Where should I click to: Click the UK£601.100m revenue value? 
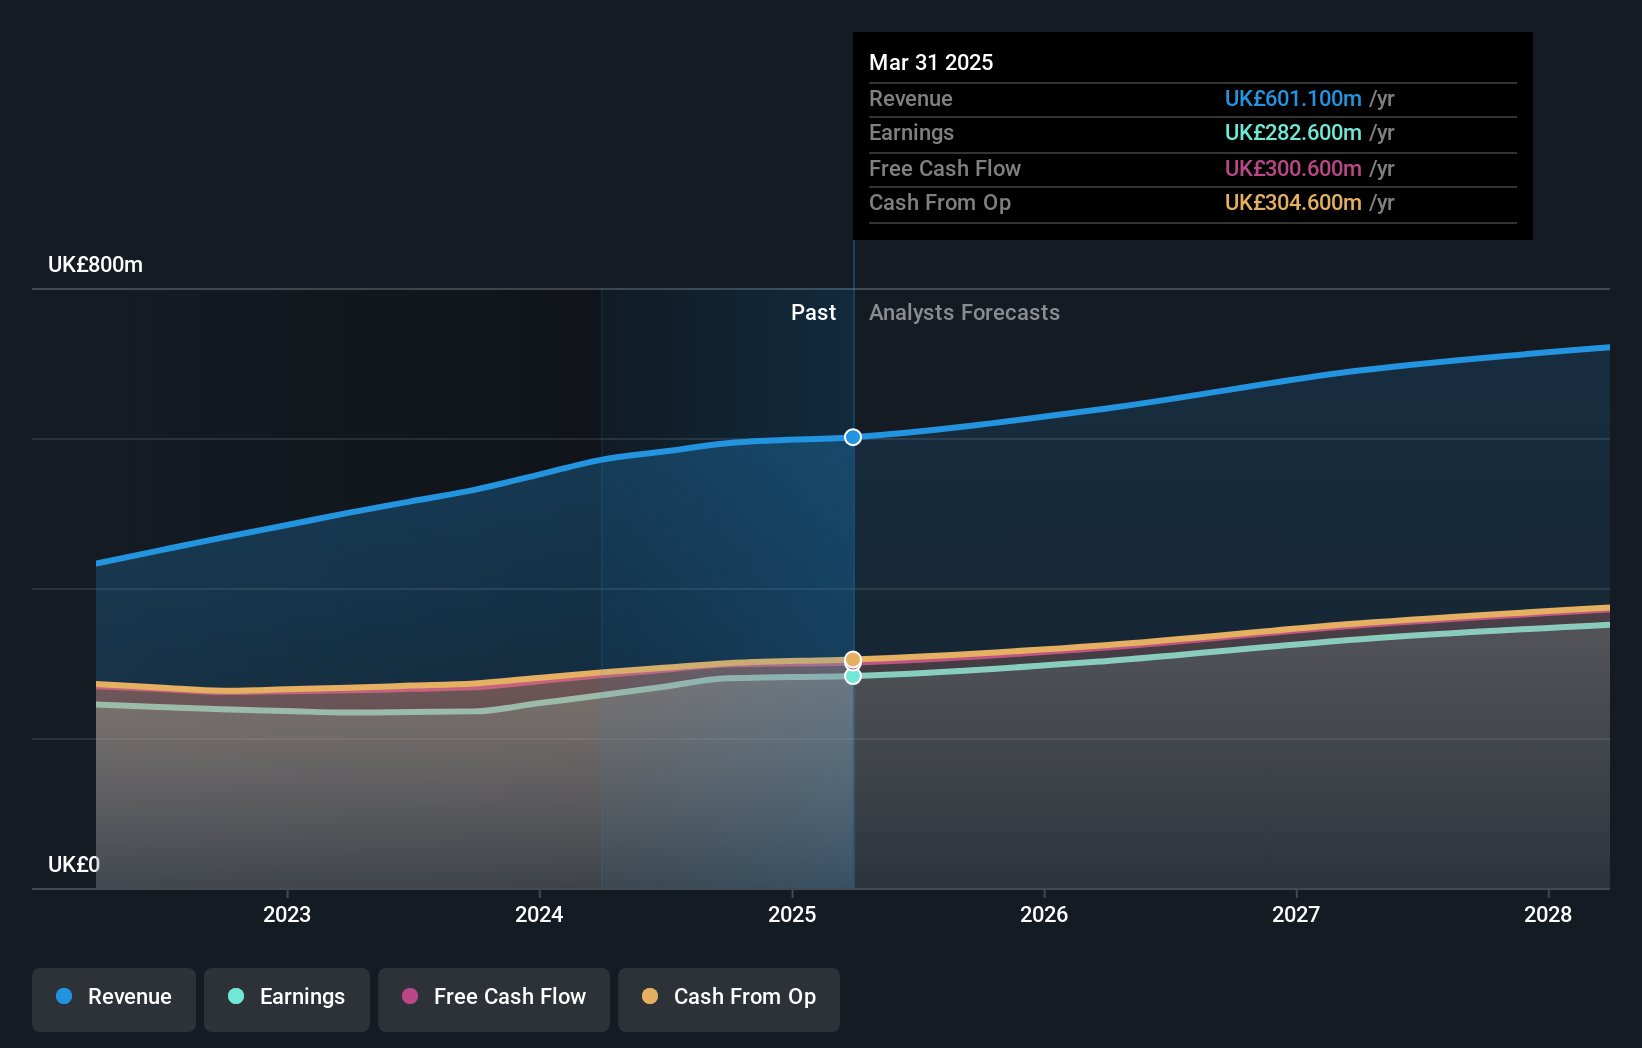1293,99
